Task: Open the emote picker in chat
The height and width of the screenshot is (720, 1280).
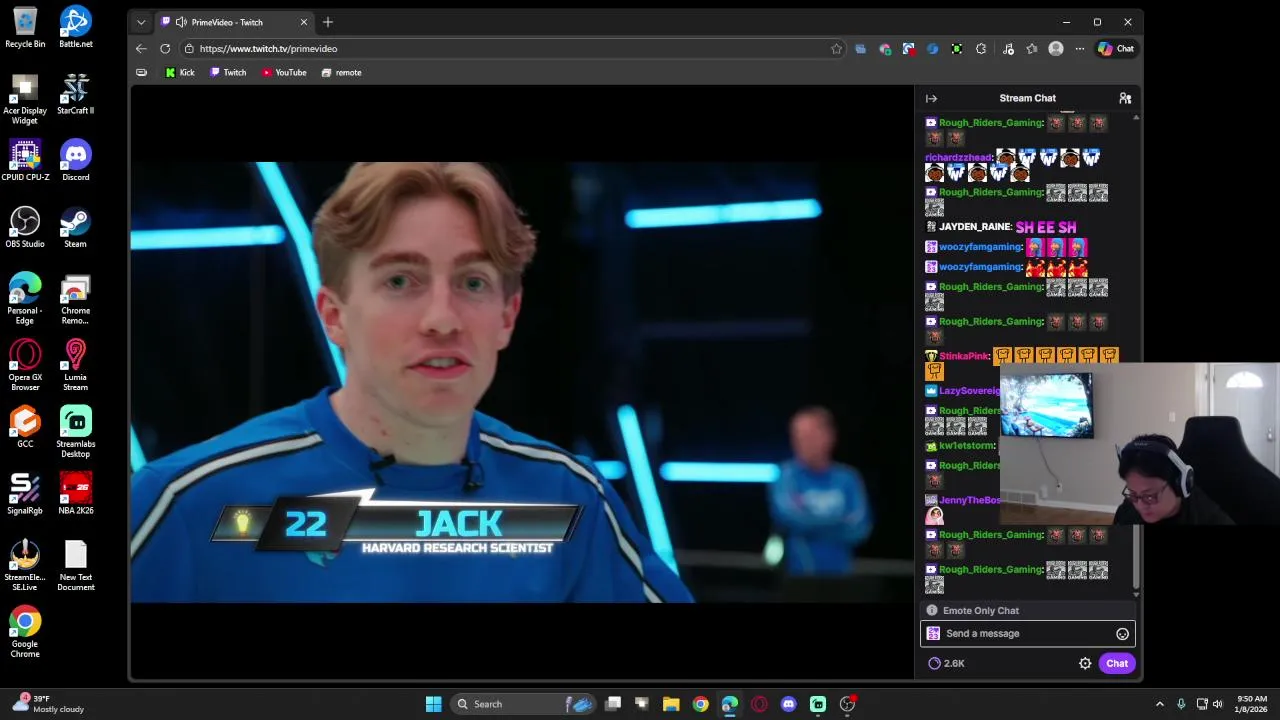Action: tap(1122, 634)
